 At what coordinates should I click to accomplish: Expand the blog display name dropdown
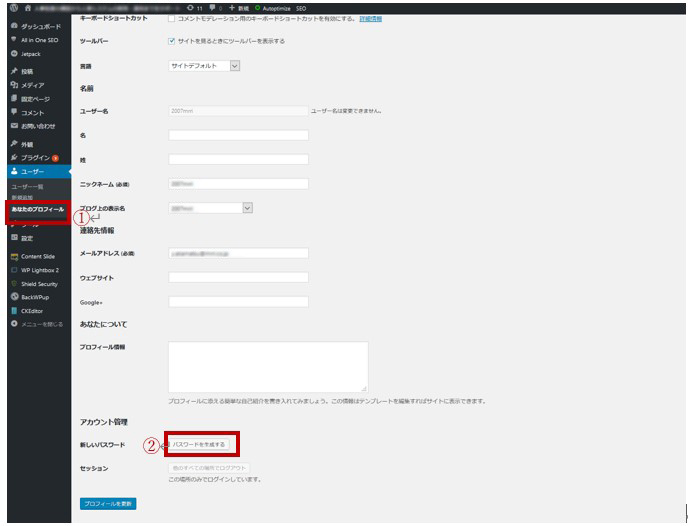click(x=210, y=208)
